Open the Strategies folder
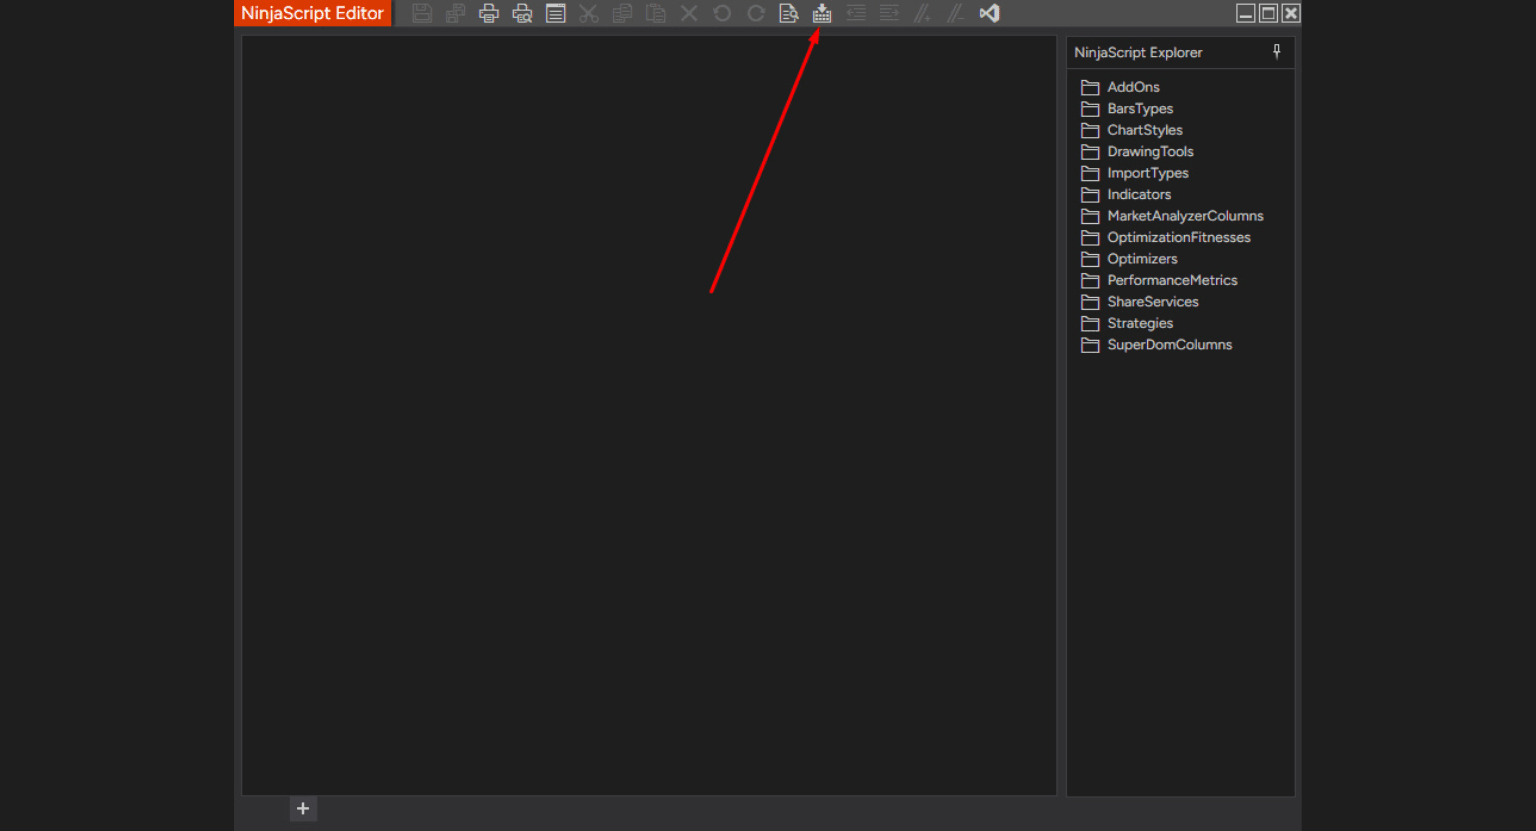This screenshot has height=831, width=1536. click(1127, 324)
